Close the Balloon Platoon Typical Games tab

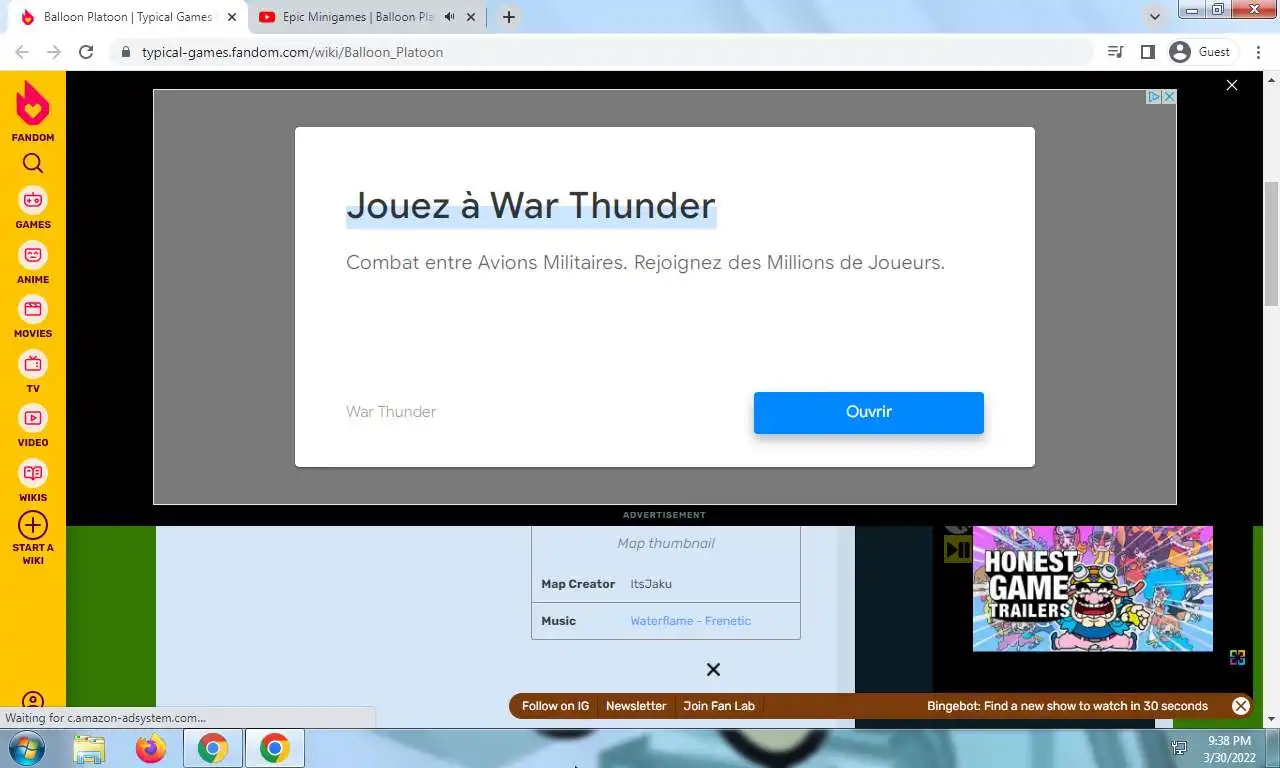[232, 17]
